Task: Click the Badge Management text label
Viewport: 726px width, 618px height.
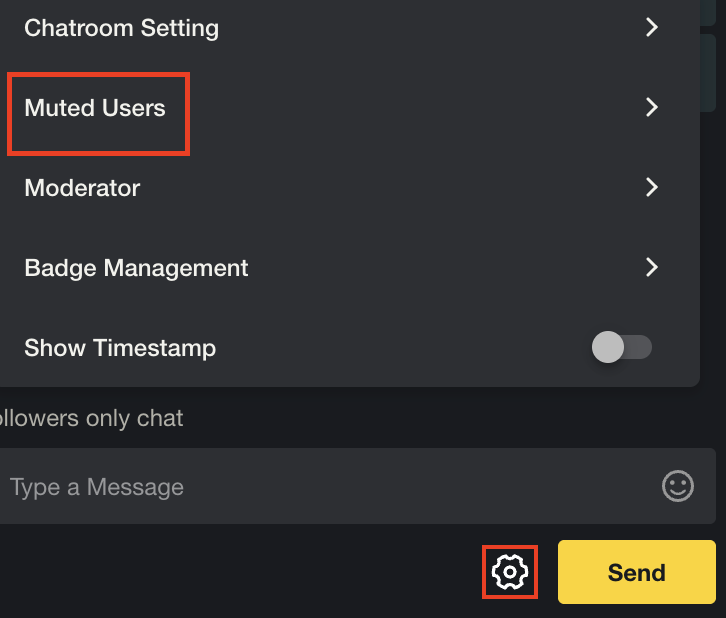Action: pyautogui.click(x=136, y=268)
